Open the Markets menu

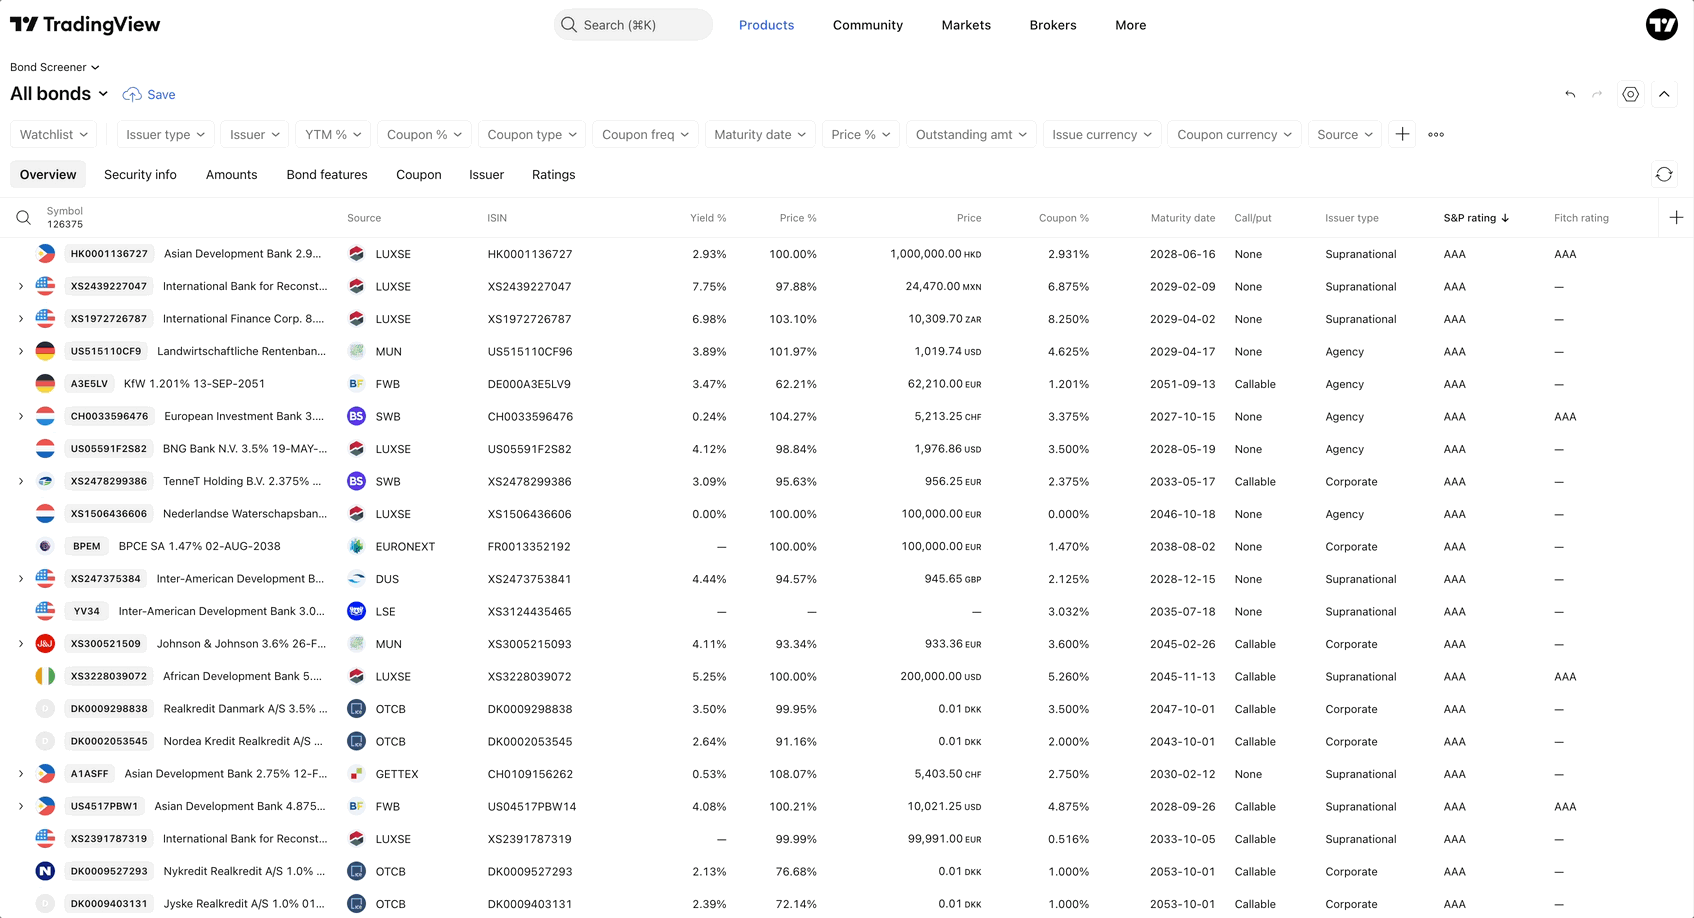click(966, 25)
